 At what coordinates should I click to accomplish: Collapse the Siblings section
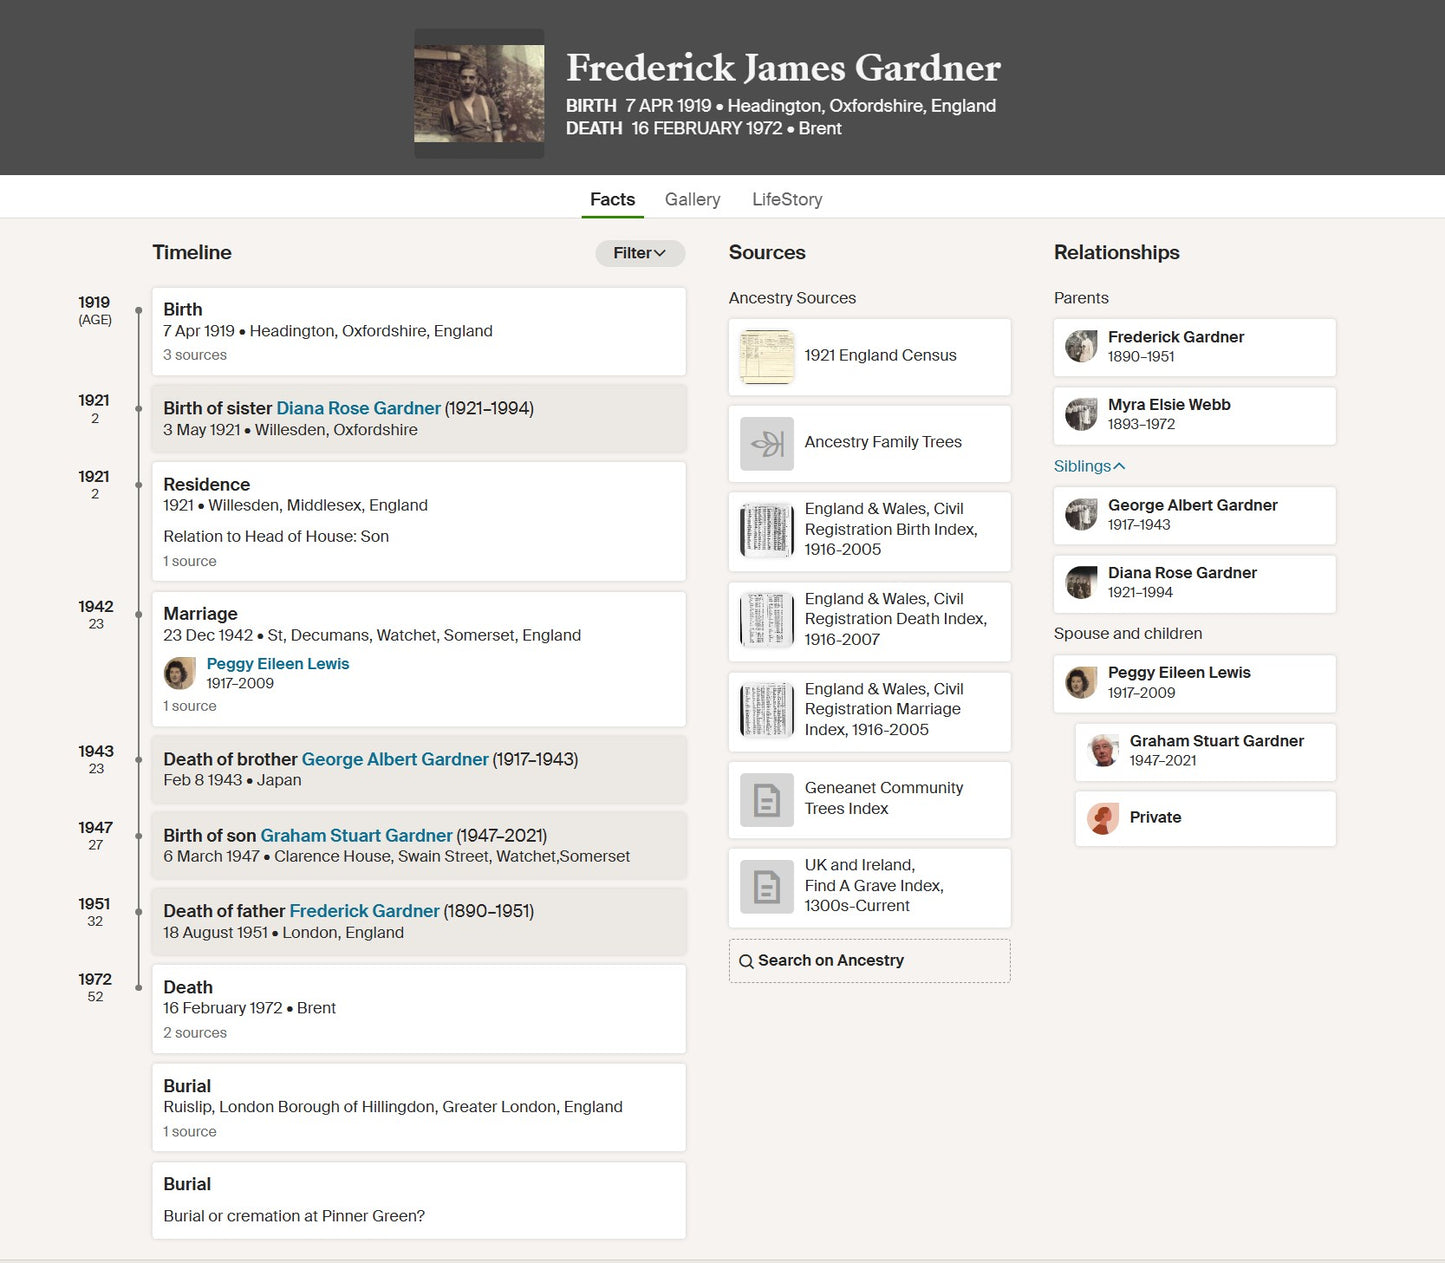[1089, 466]
